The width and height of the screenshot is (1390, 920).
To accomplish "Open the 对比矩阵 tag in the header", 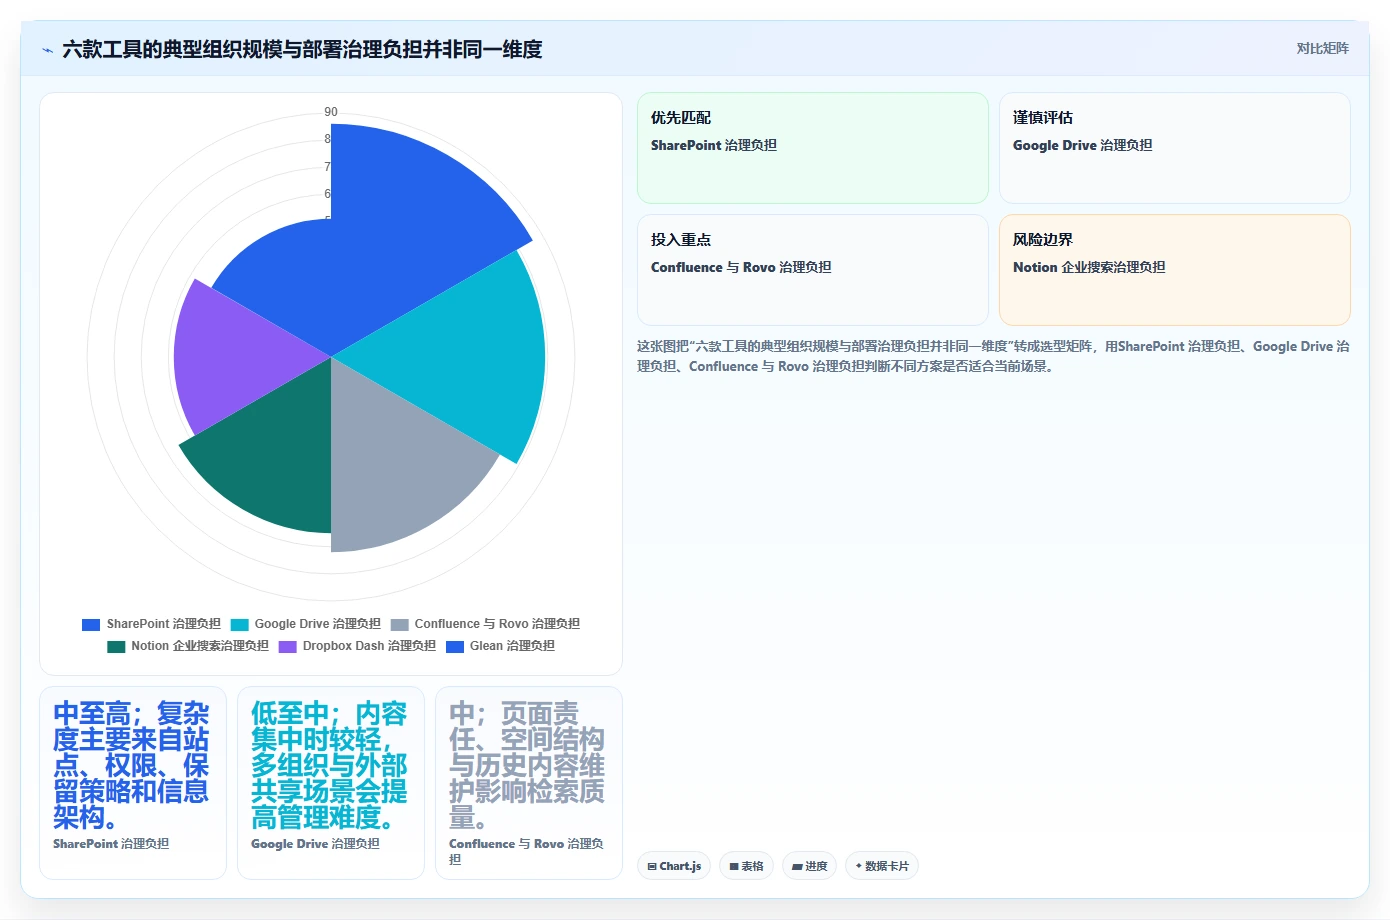I will pyautogui.click(x=1322, y=48).
